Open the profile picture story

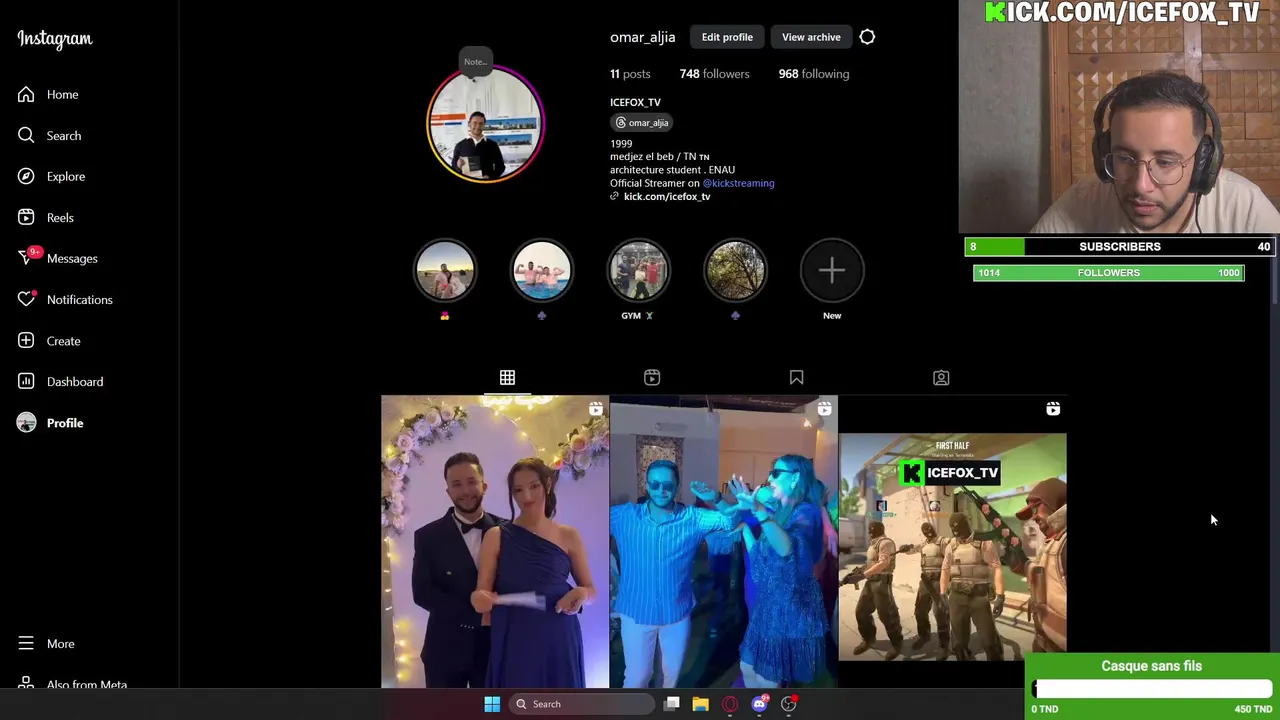click(x=486, y=125)
